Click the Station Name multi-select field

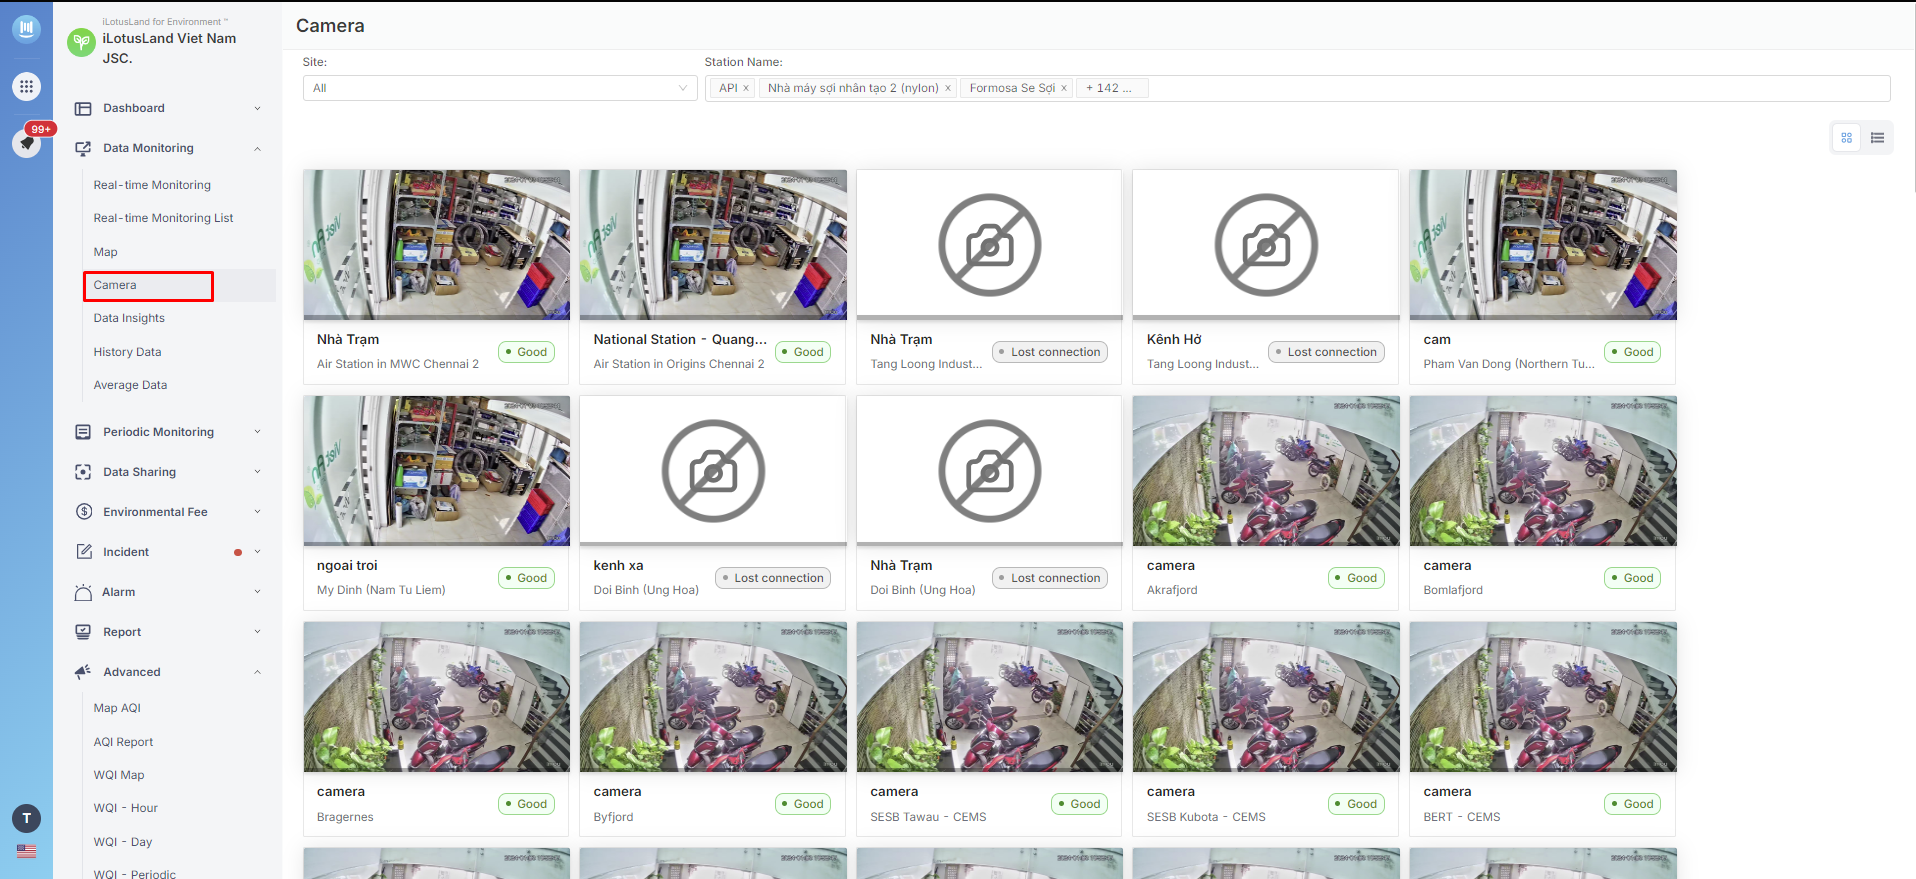point(1297,88)
